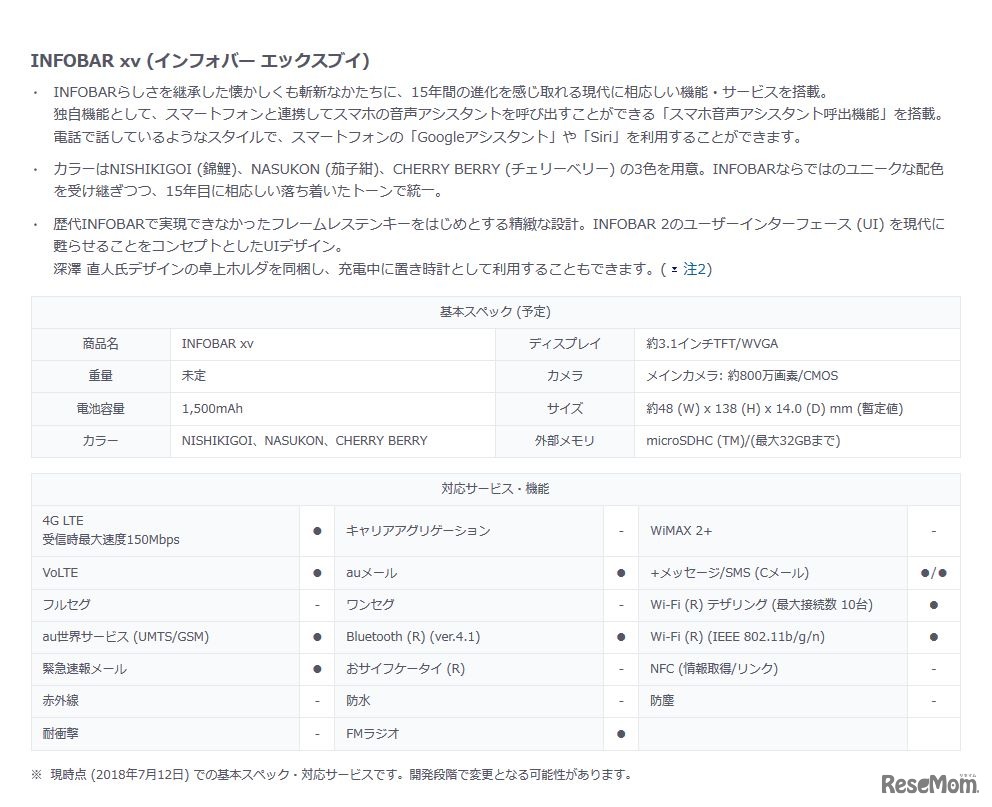Image resolution: width=992 pixels, height=807 pixels.
Task: Click the WiMAX 2+ cell
Action: point(772,531)
